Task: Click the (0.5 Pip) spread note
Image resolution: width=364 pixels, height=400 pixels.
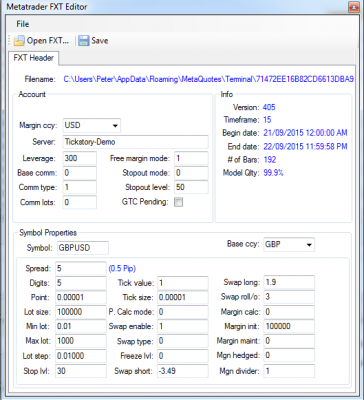Action: point(122,269)
